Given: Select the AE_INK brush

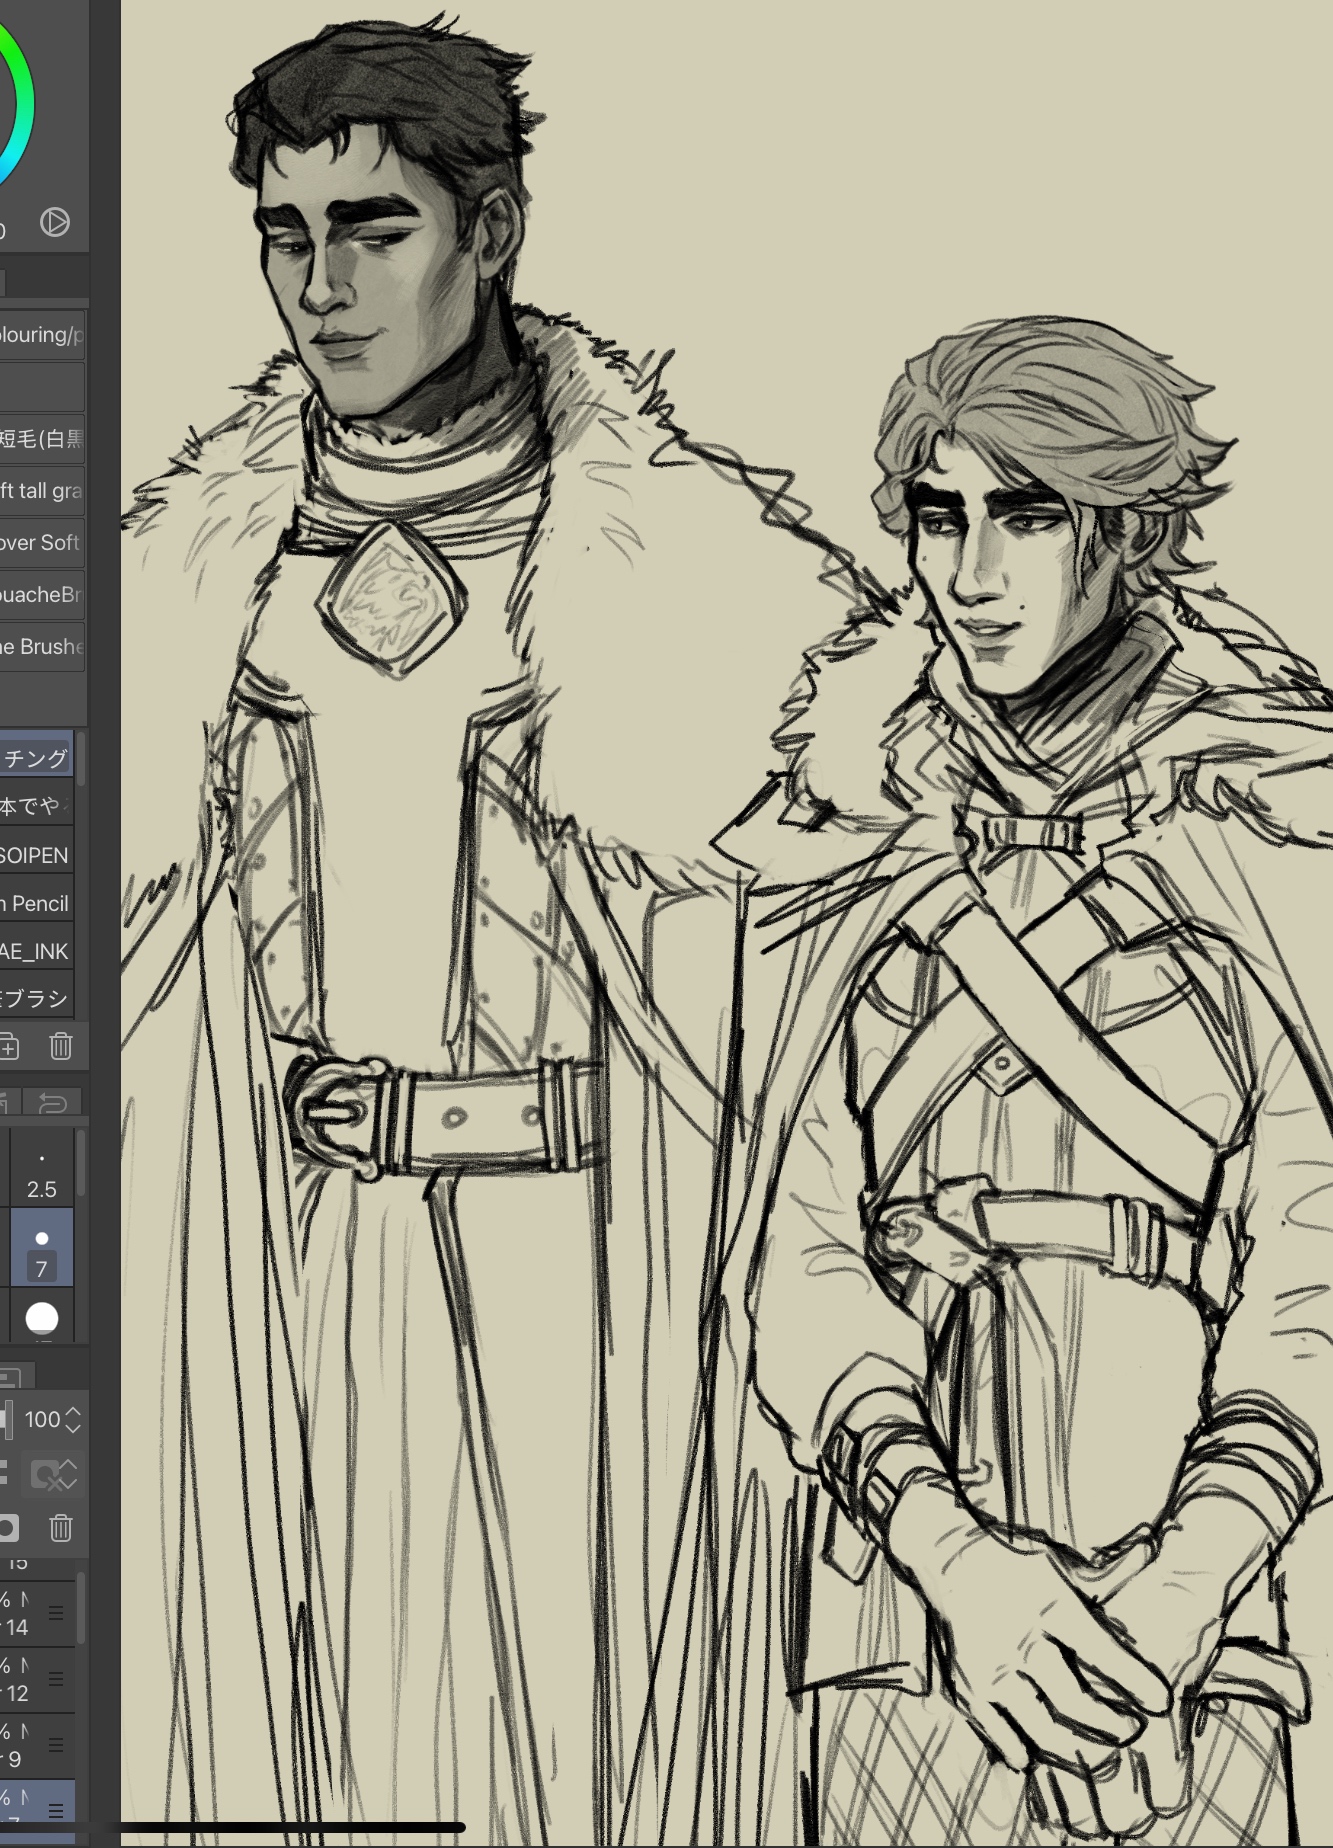Looking at the screenshot, I should 36,951.
